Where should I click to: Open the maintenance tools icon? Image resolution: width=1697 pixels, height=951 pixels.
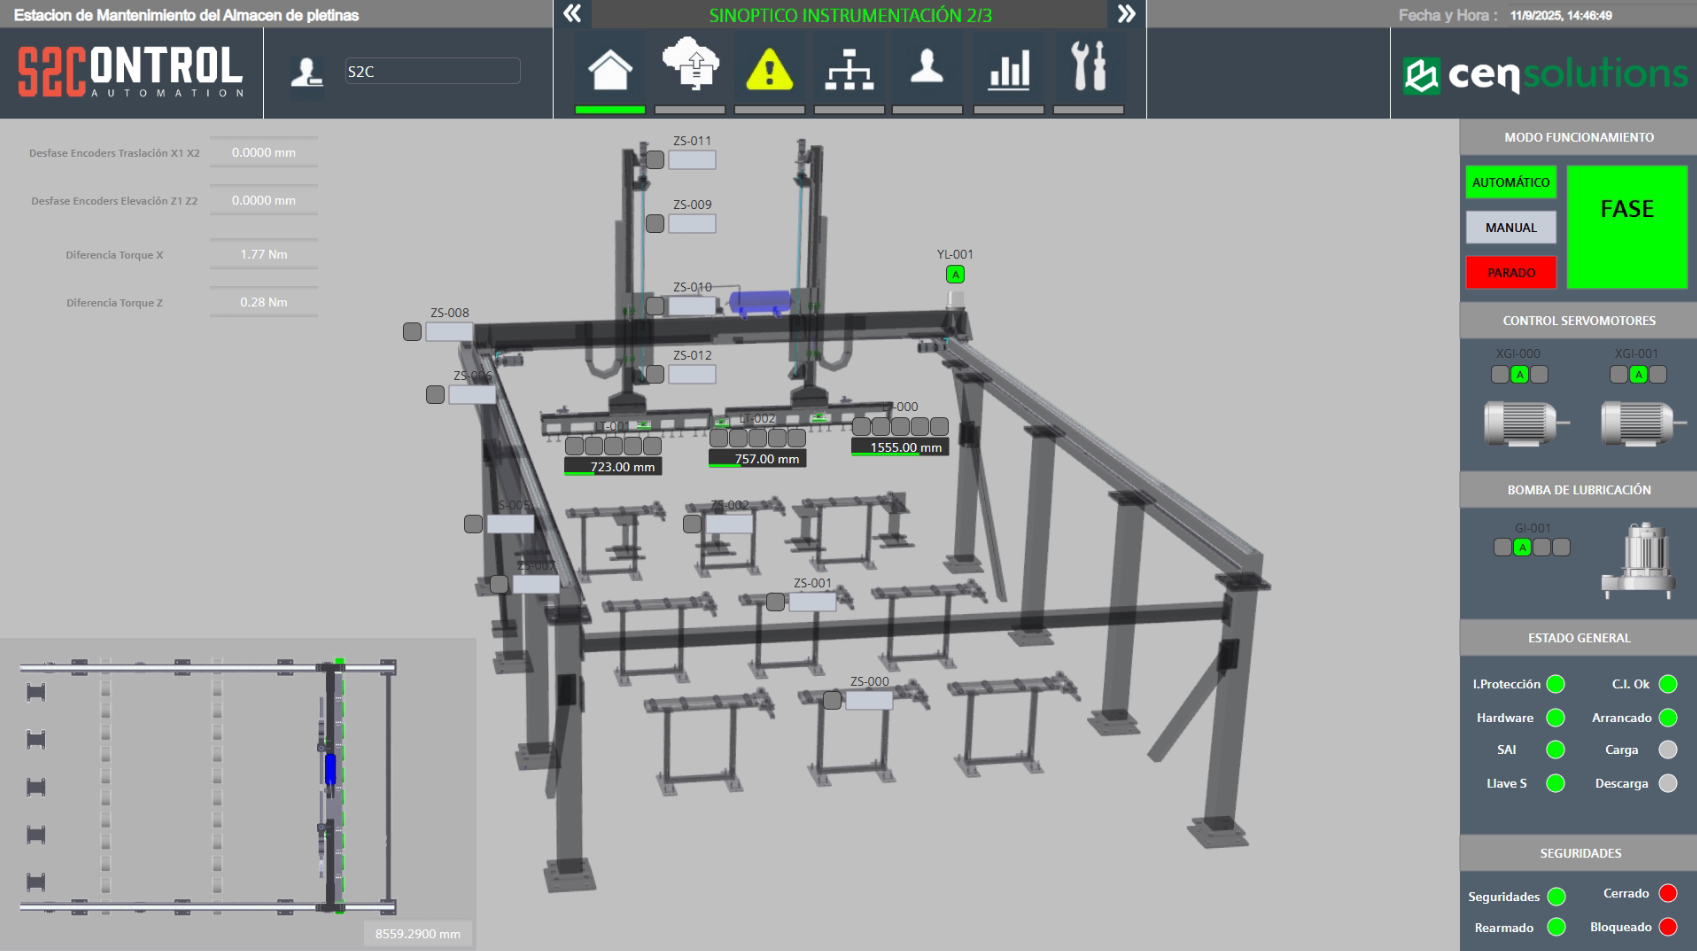(1088, 68)
